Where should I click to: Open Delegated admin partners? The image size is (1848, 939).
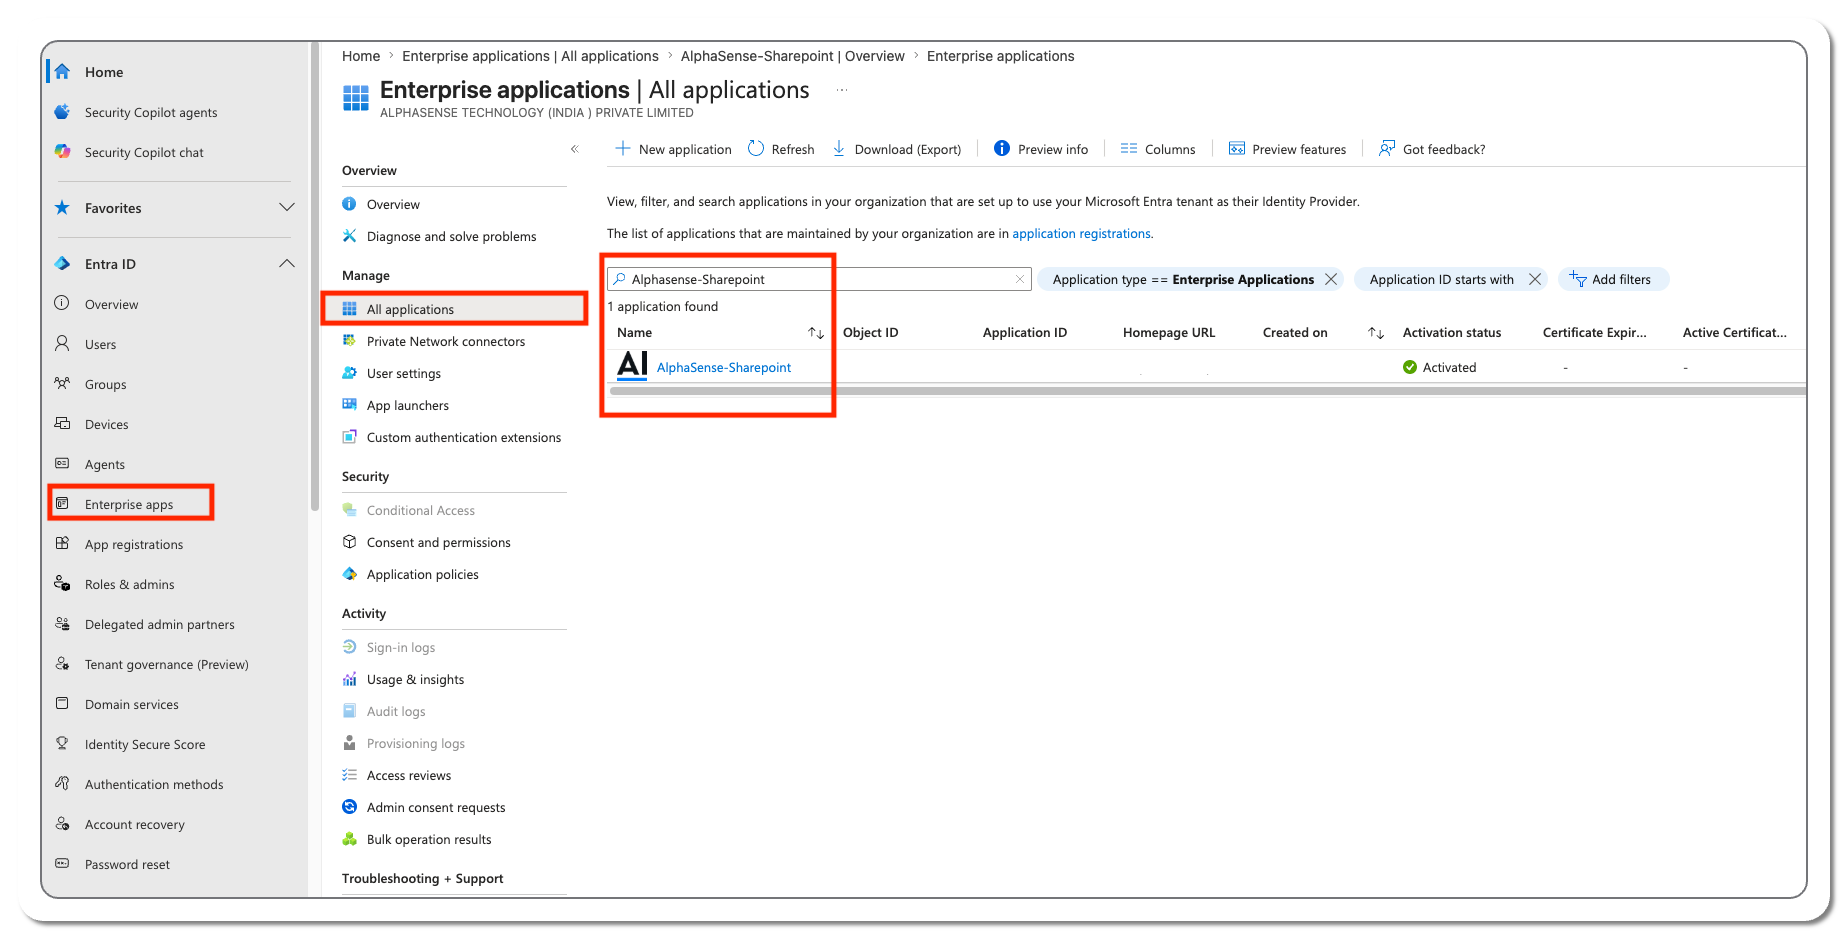[159, 625]
